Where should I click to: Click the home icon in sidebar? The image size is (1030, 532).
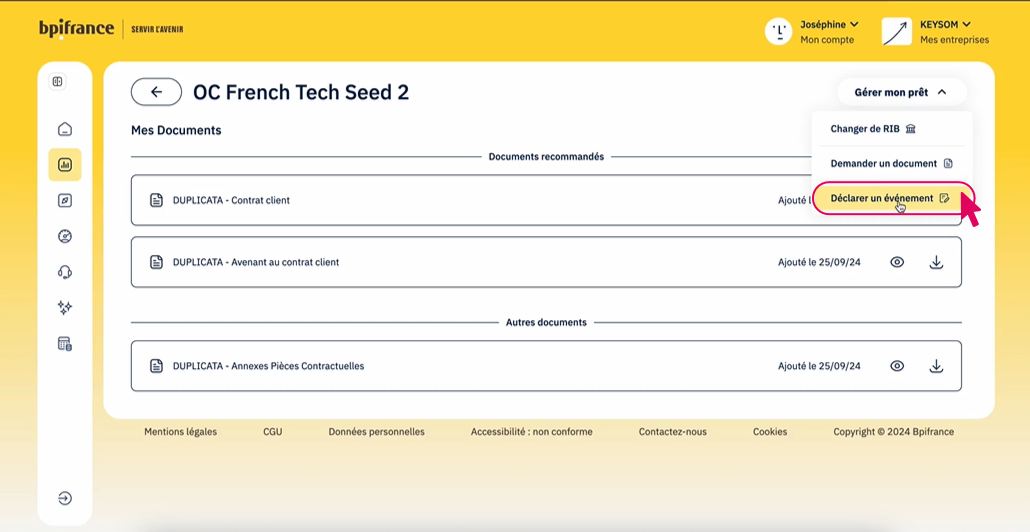tap(65, 129)
